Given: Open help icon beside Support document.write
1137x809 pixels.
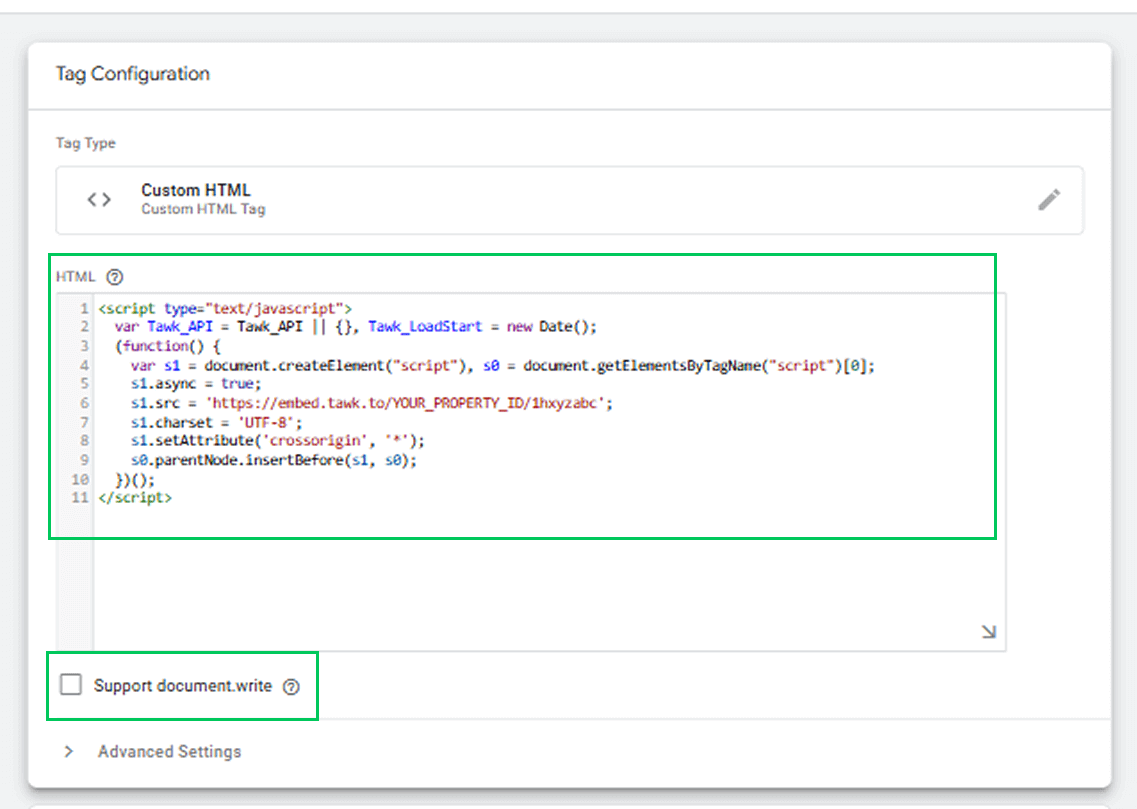Looking at the screenshot, I should [291, 686].
